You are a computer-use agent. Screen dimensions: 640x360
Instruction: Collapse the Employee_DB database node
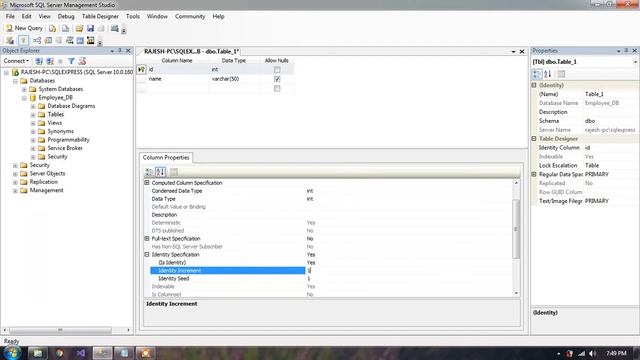coord(24,98)
